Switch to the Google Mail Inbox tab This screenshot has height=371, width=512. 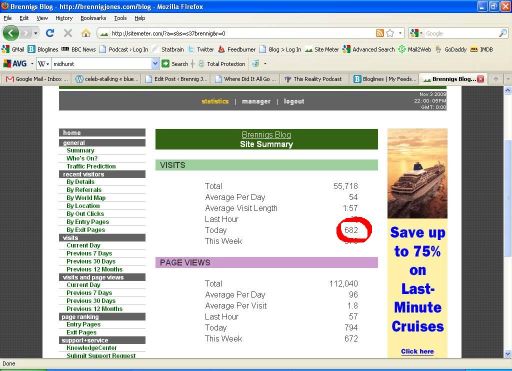point(37,79)
